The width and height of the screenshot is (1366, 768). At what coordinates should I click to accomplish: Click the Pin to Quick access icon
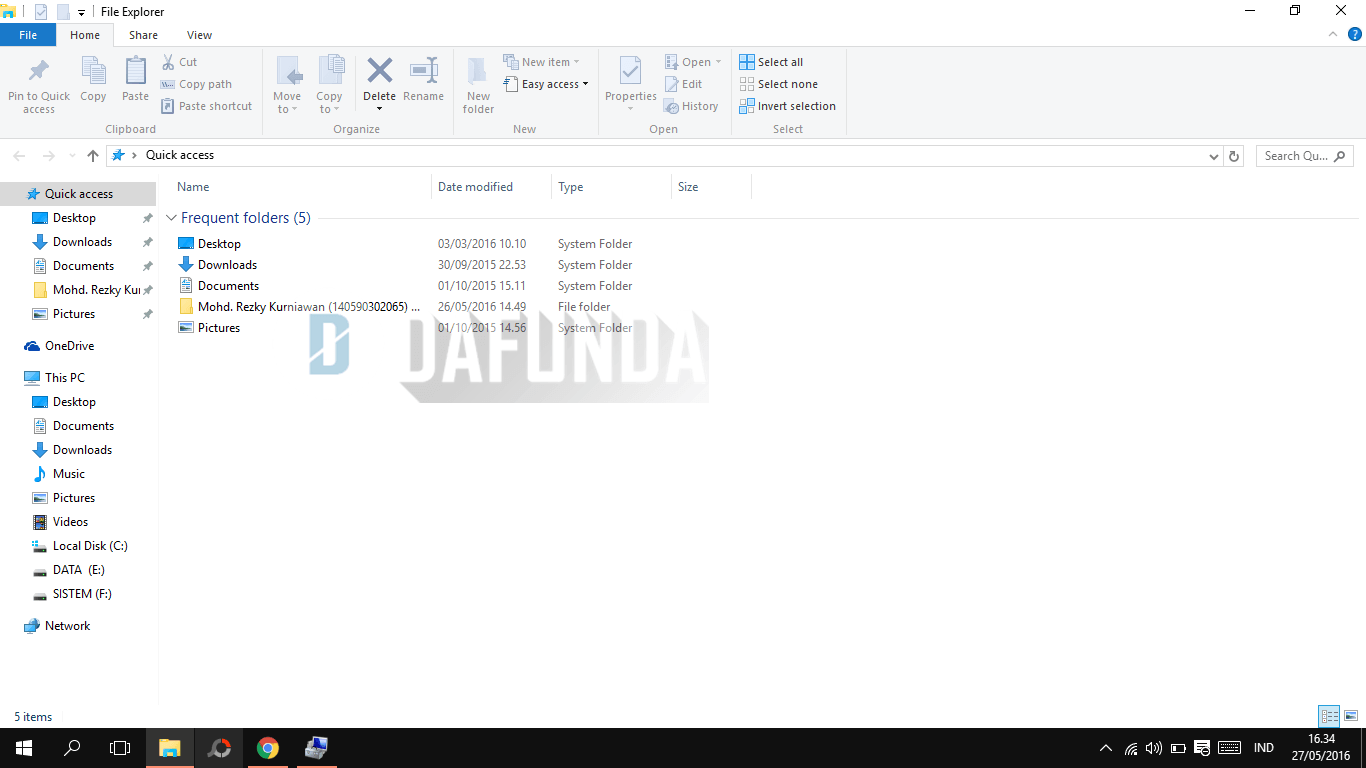coord(38,72)
